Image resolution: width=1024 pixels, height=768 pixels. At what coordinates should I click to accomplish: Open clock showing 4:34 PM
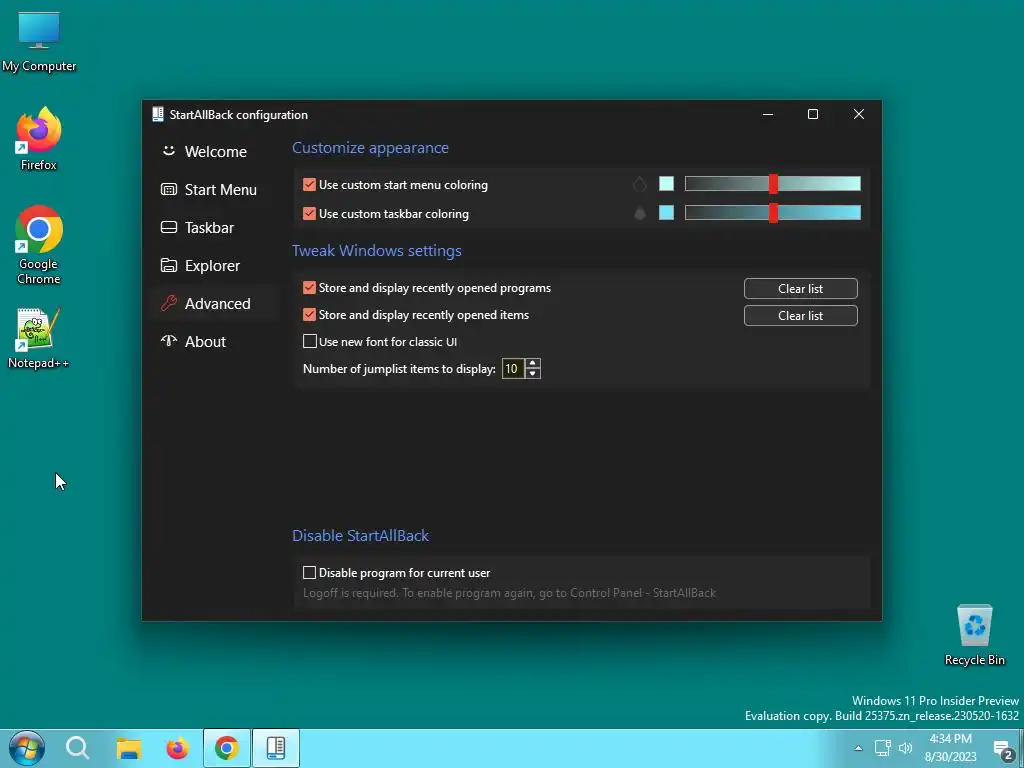coord(950,748)
